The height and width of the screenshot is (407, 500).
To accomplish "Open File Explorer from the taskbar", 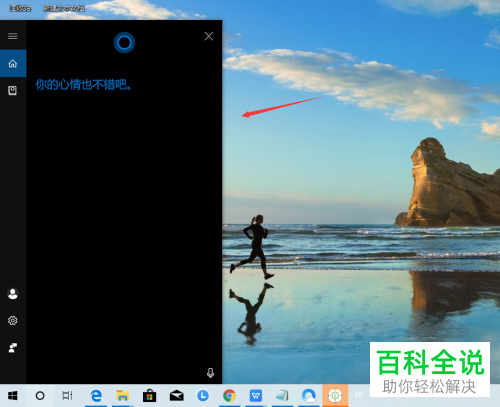I will tap(123, 396).
